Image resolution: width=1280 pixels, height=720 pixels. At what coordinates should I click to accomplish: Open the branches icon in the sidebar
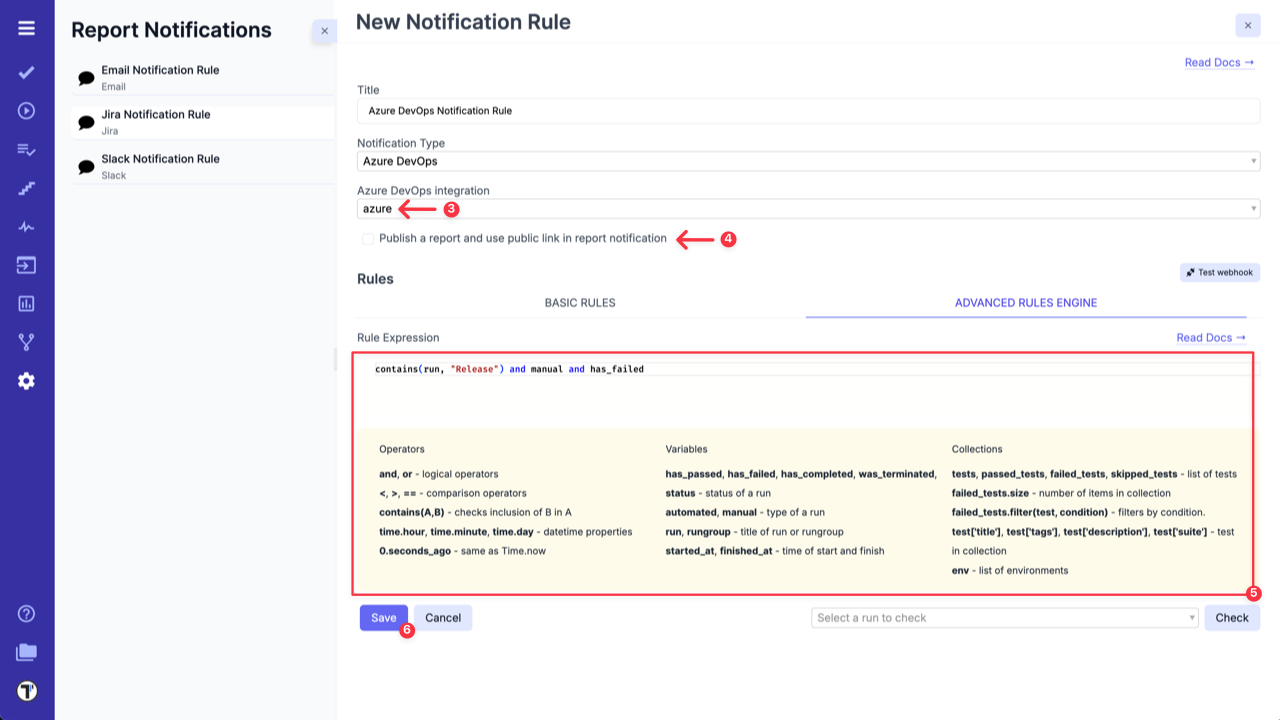26,340
